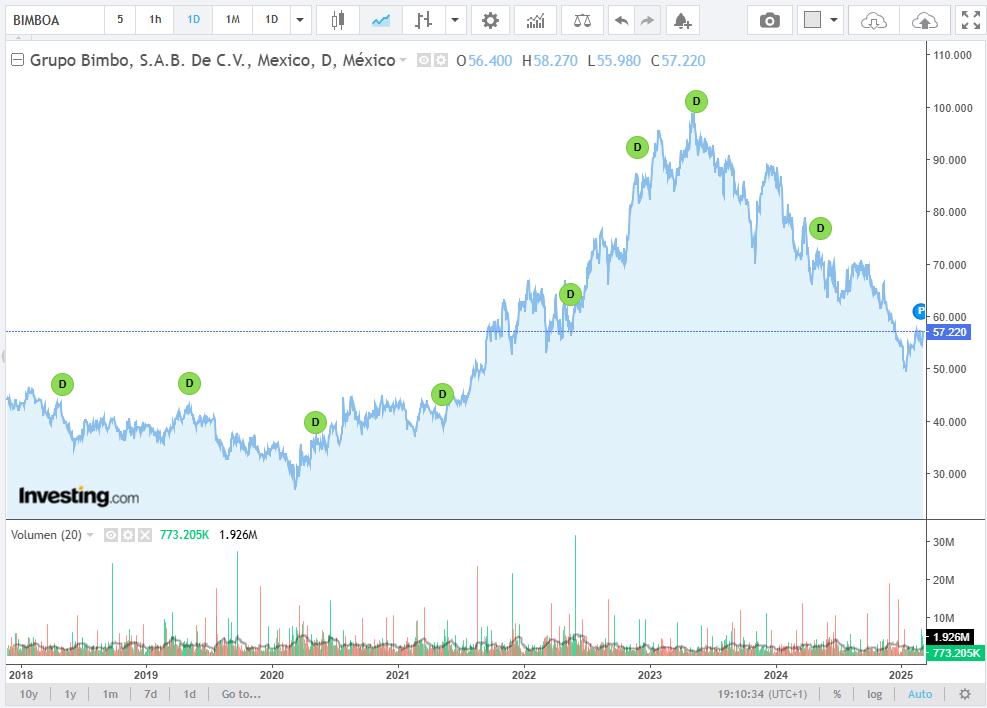Select the area chart style icon
The image size is (987, 708).
pyautogui.click(x=381, y=20)
